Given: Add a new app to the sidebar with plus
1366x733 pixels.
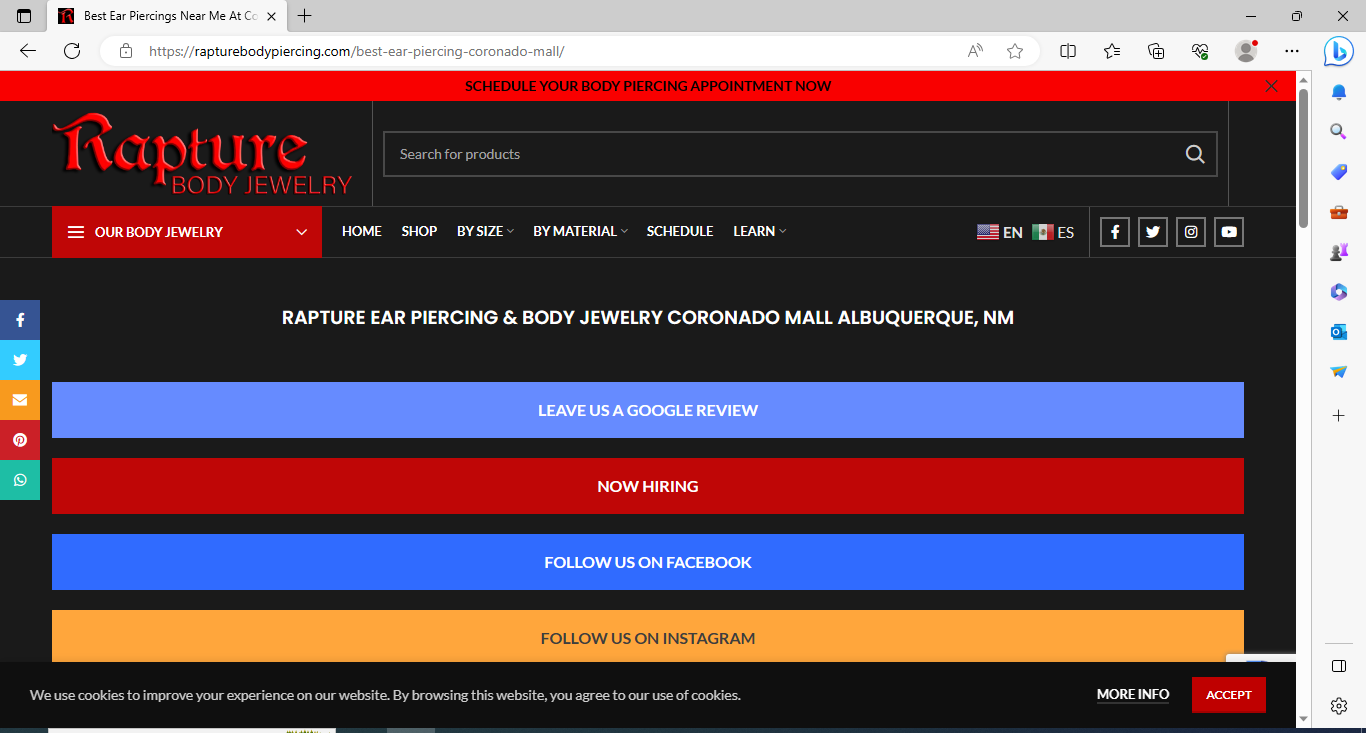Looking at the screenshot, I should tap(1339, 415).
